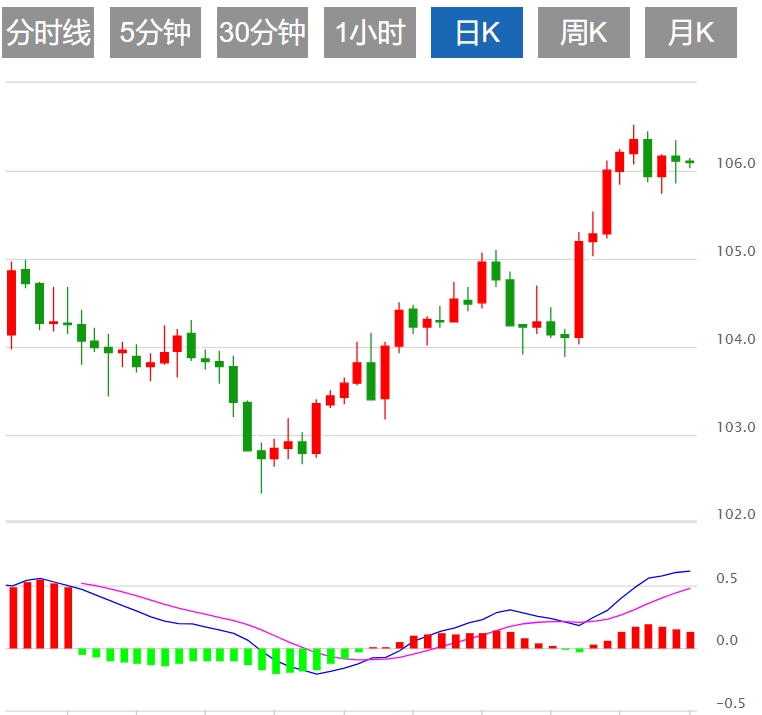Click the deepest green MACD histogram bar

click(276, 661)
